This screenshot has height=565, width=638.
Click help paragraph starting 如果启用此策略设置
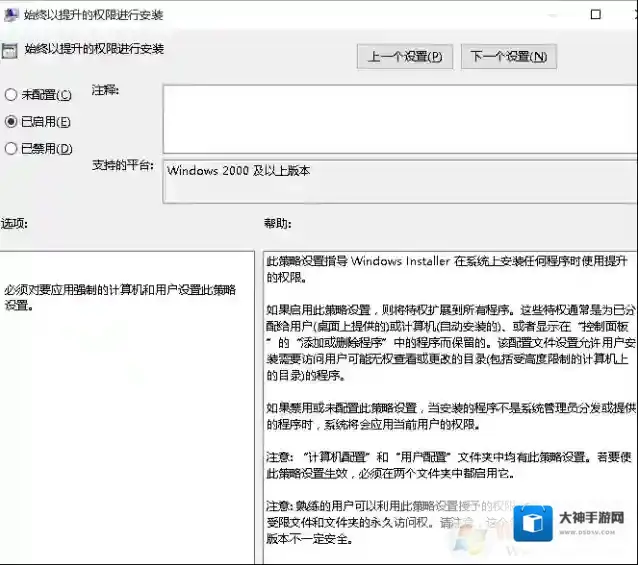point(450,342)
